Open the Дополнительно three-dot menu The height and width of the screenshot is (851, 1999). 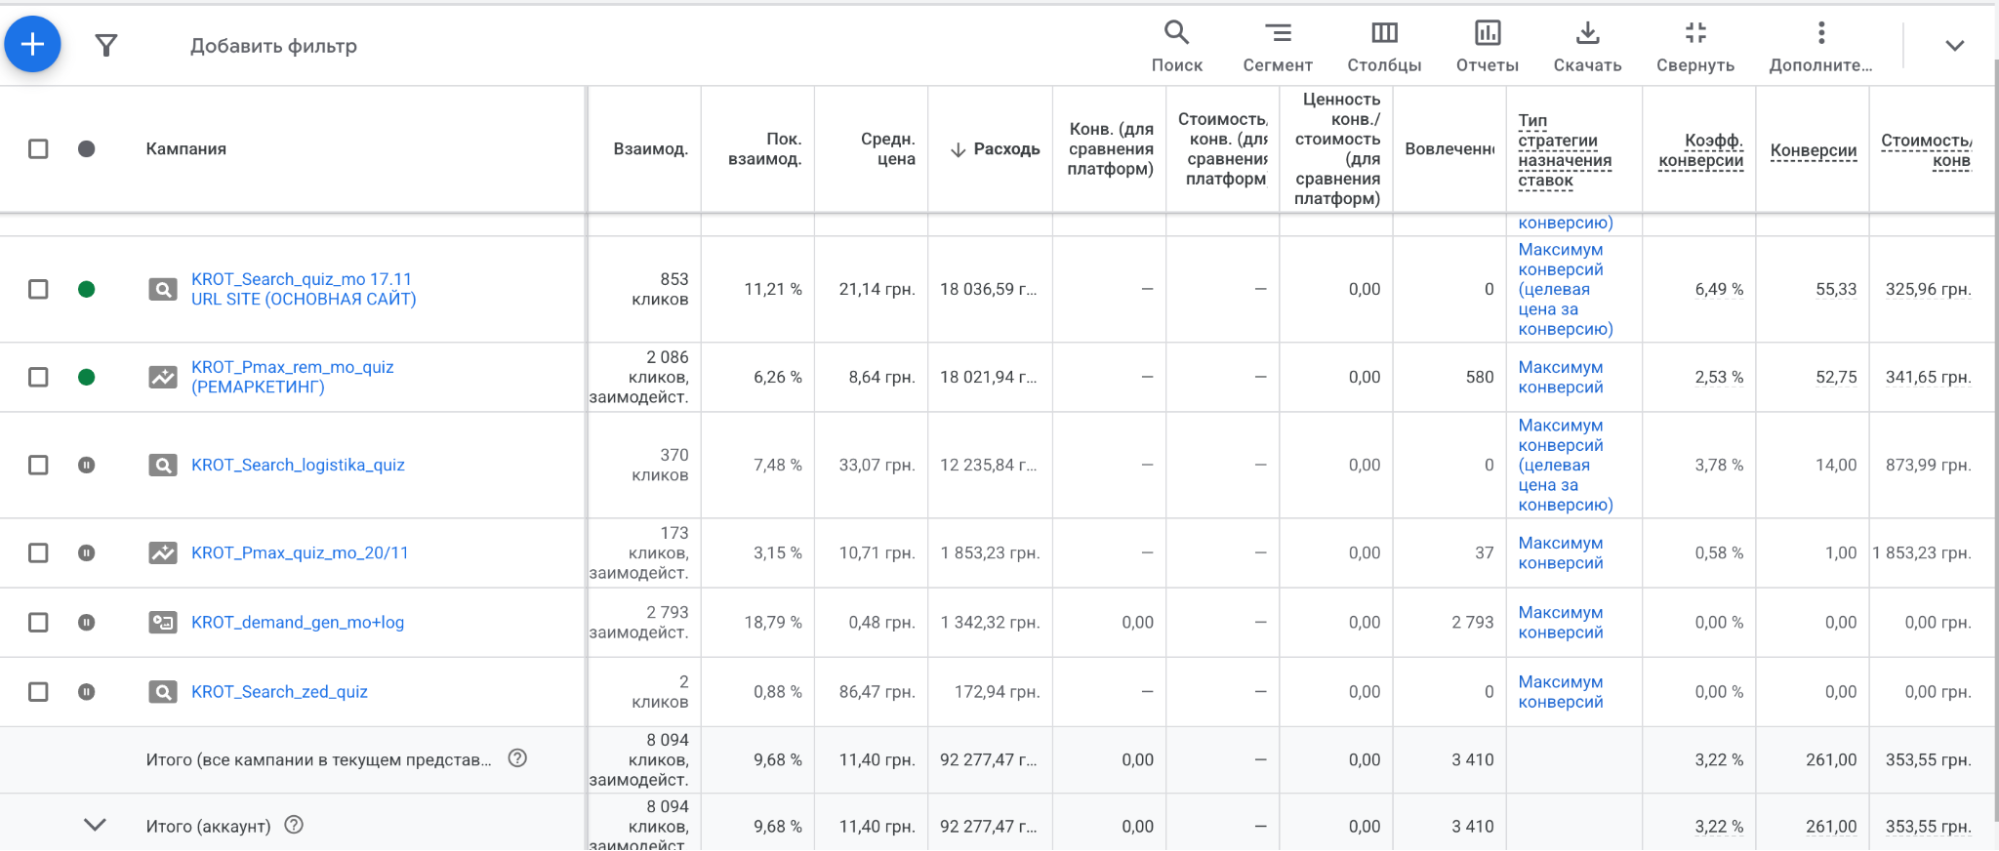point(1820,46)
